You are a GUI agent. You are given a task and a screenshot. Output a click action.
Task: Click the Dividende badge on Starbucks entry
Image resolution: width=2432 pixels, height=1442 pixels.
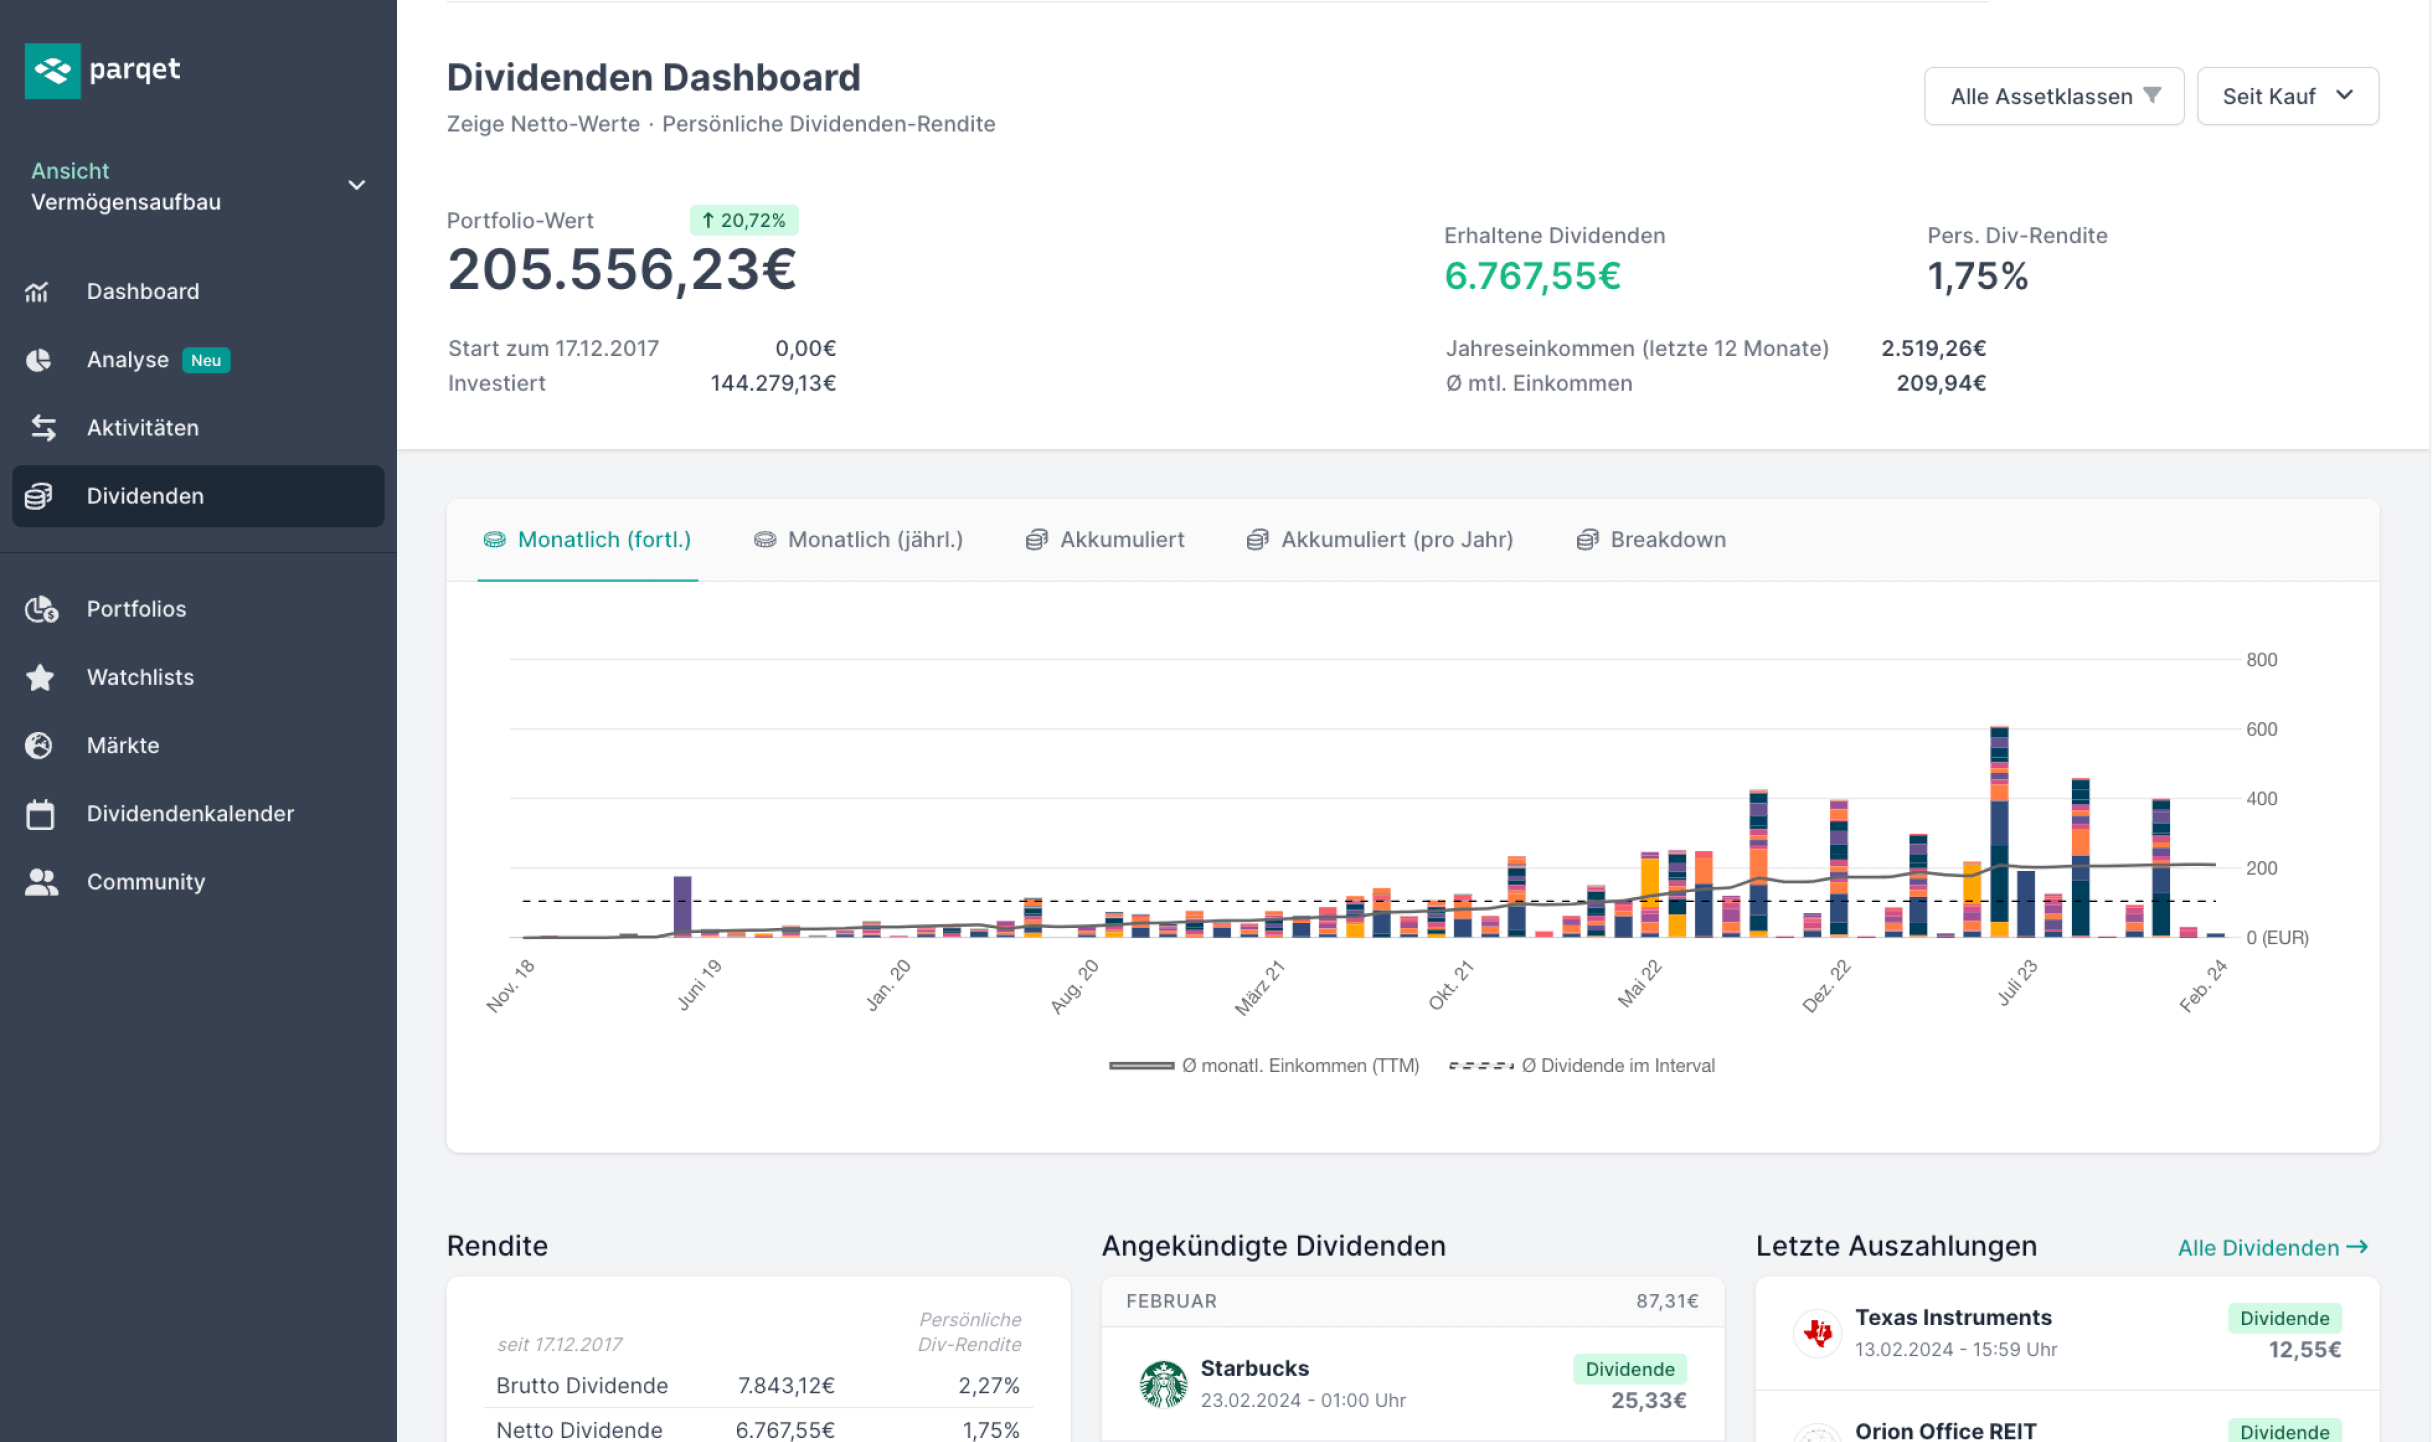1630,1369
